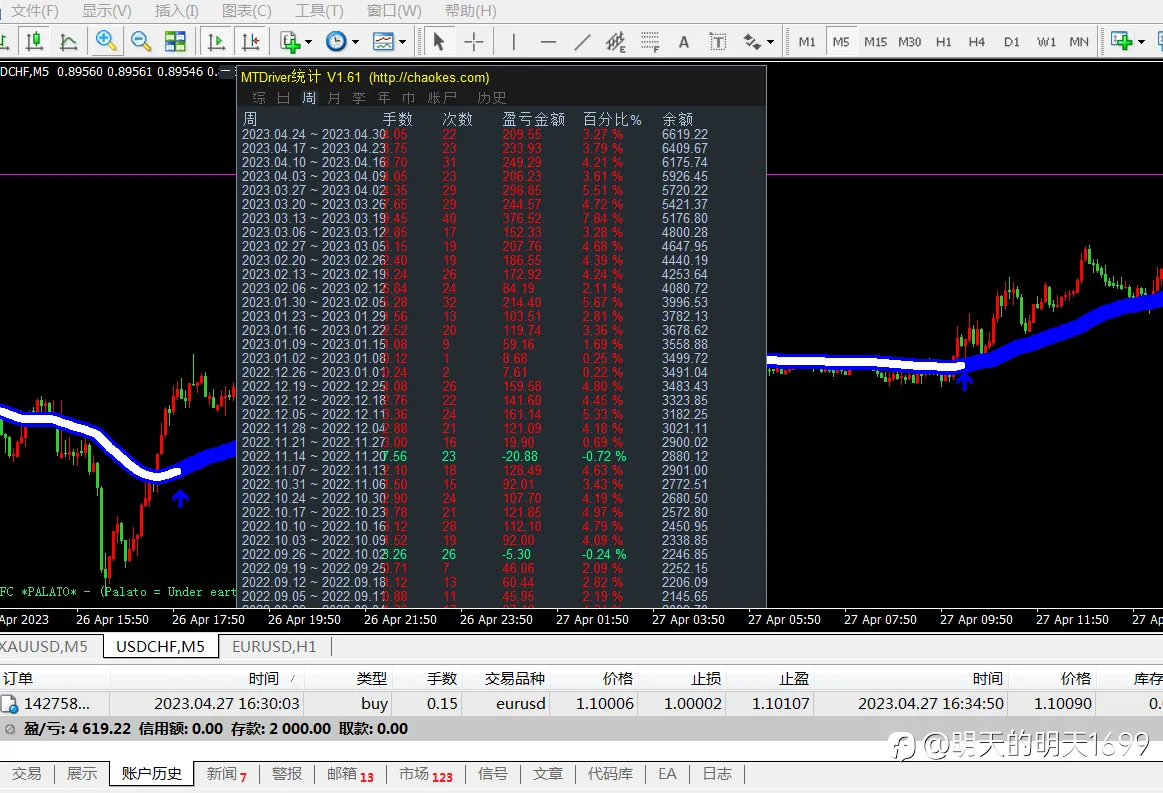This screenshot has width=1163, height=793.
Task: Select the arrows objects tool
Action: point(752,42)
